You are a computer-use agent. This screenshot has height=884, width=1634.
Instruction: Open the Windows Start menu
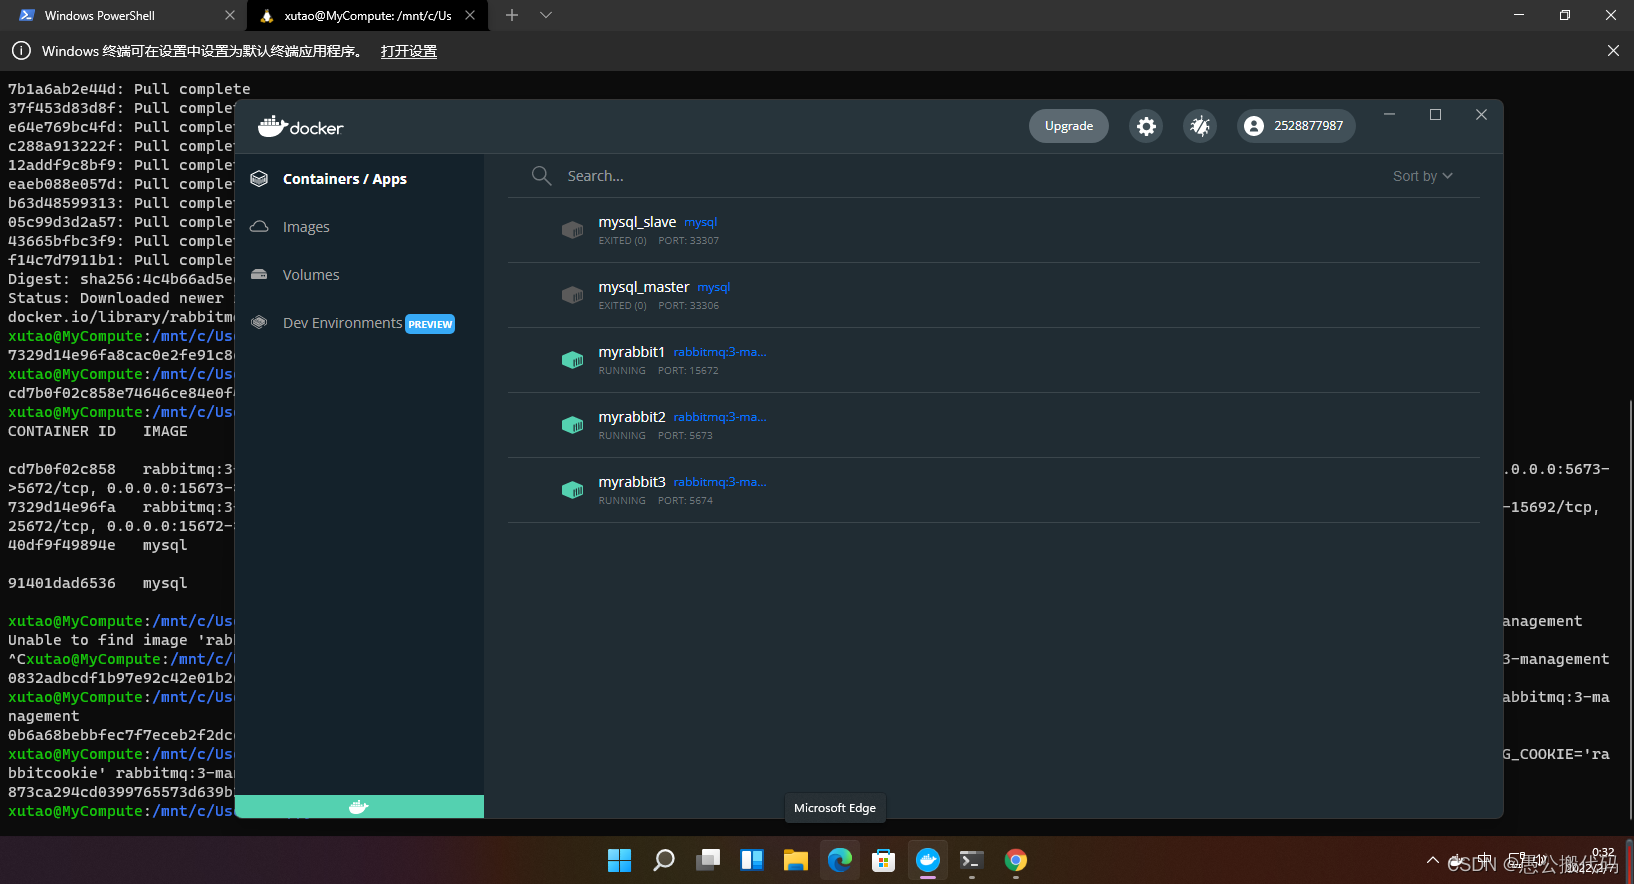620,860
